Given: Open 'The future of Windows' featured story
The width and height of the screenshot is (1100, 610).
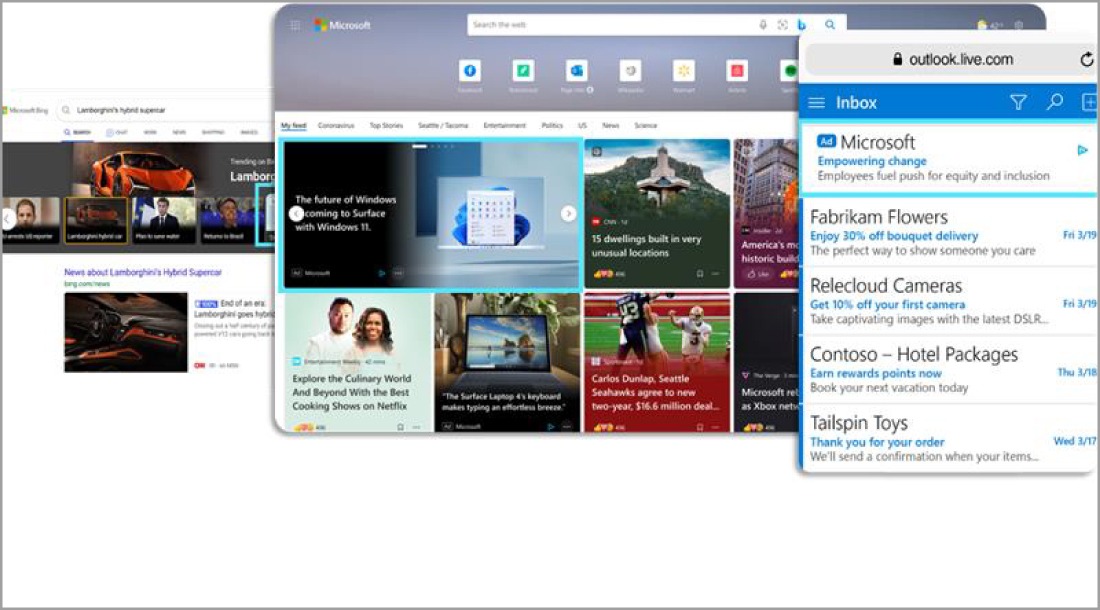Looking at the screenshot, I should pyautogui.click(x=346, y=213).
